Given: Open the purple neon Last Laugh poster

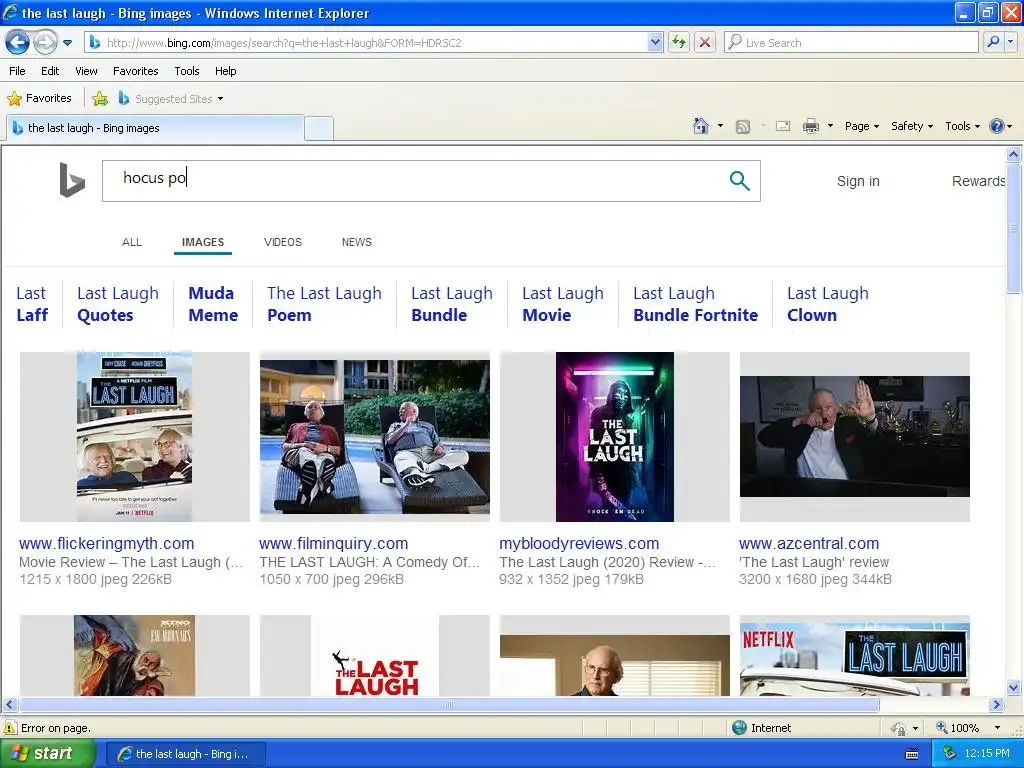Looking at the screenshot, I should (x=615, y=437).
